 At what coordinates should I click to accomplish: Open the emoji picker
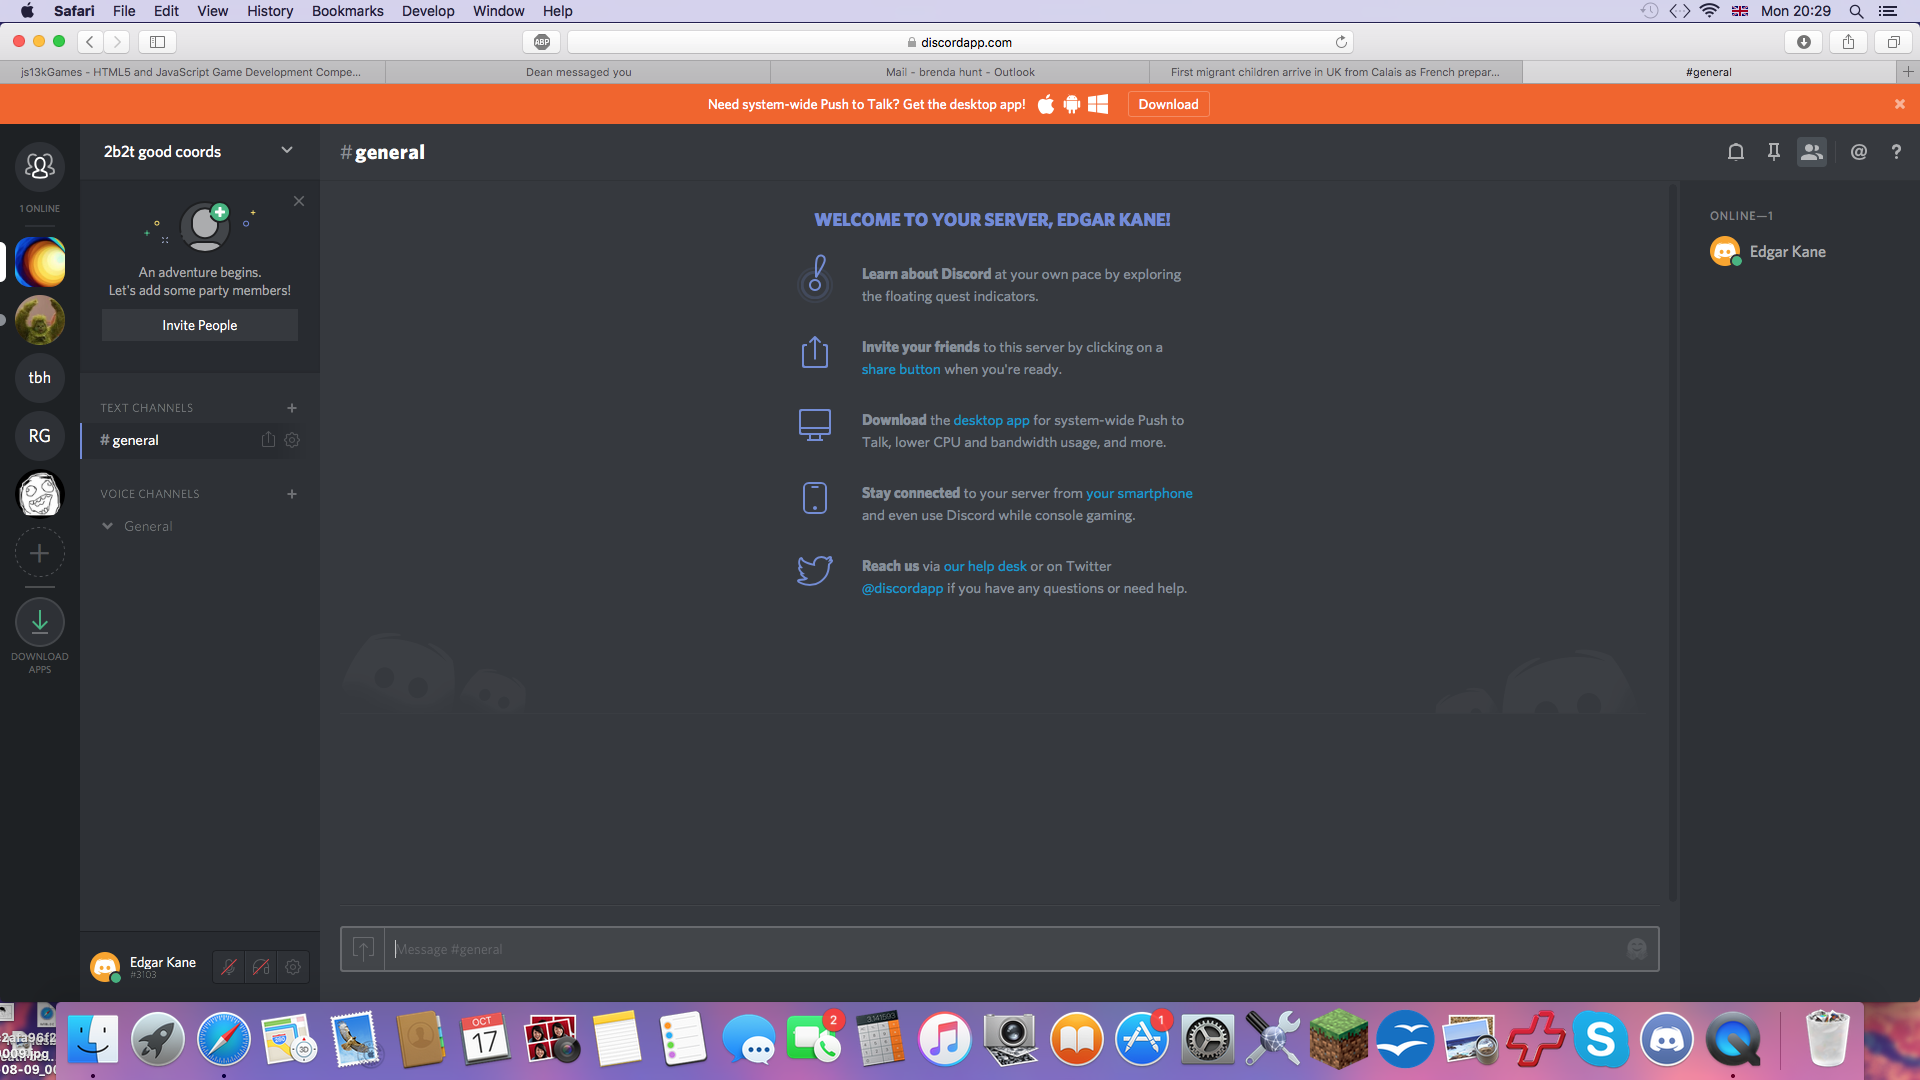(x=1637, y=949)
